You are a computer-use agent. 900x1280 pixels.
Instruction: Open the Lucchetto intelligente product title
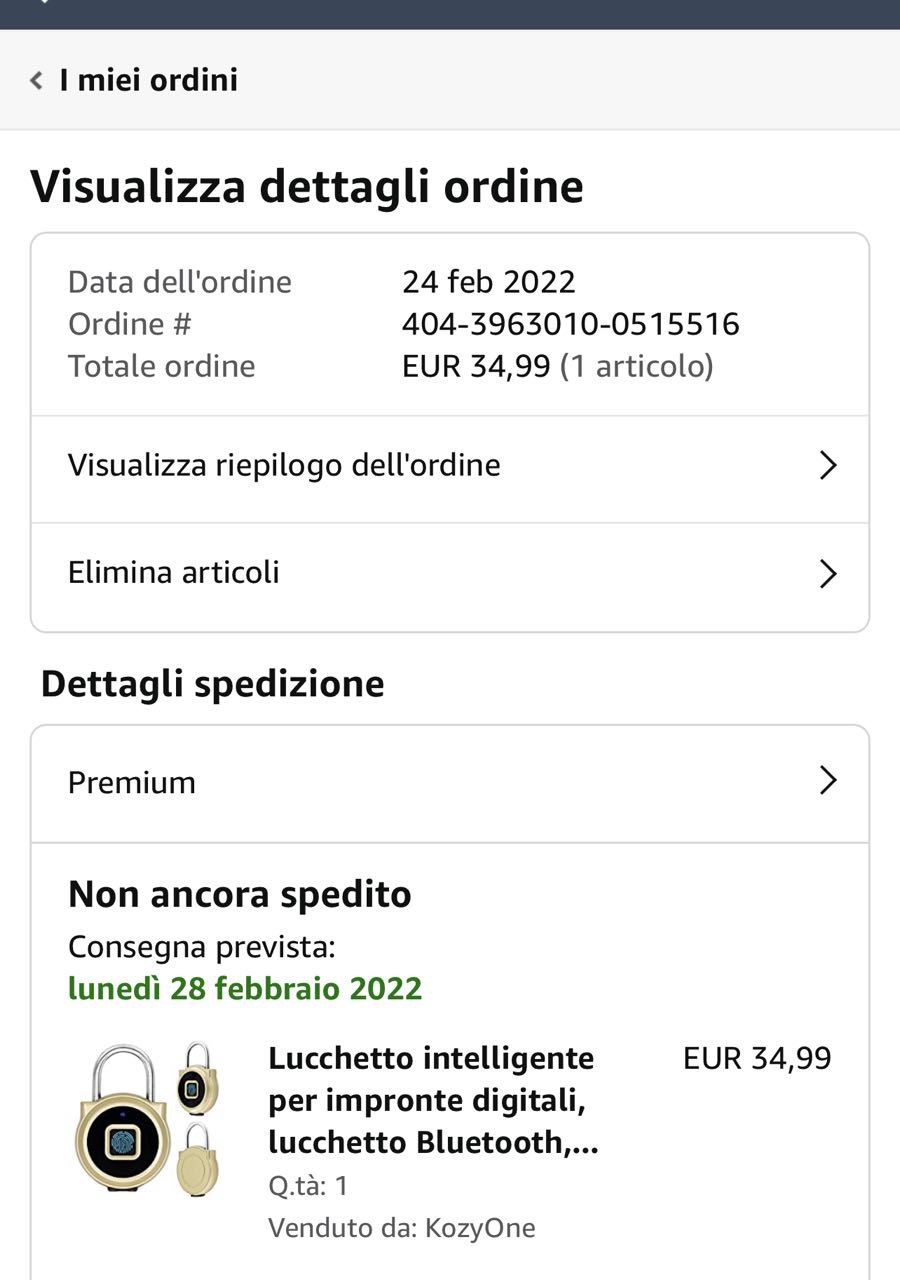click(x=432, y=1100)
